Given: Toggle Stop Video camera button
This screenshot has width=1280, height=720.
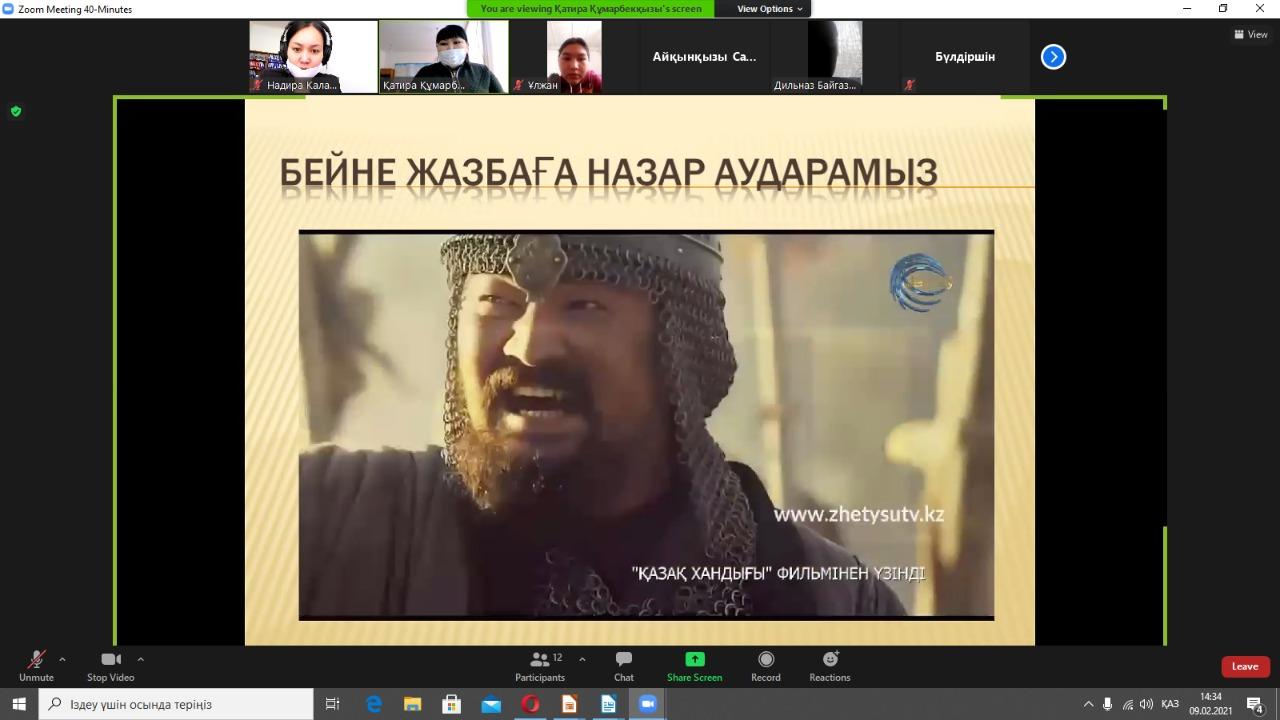Looking at the screenshot, I should click(110, 665).
